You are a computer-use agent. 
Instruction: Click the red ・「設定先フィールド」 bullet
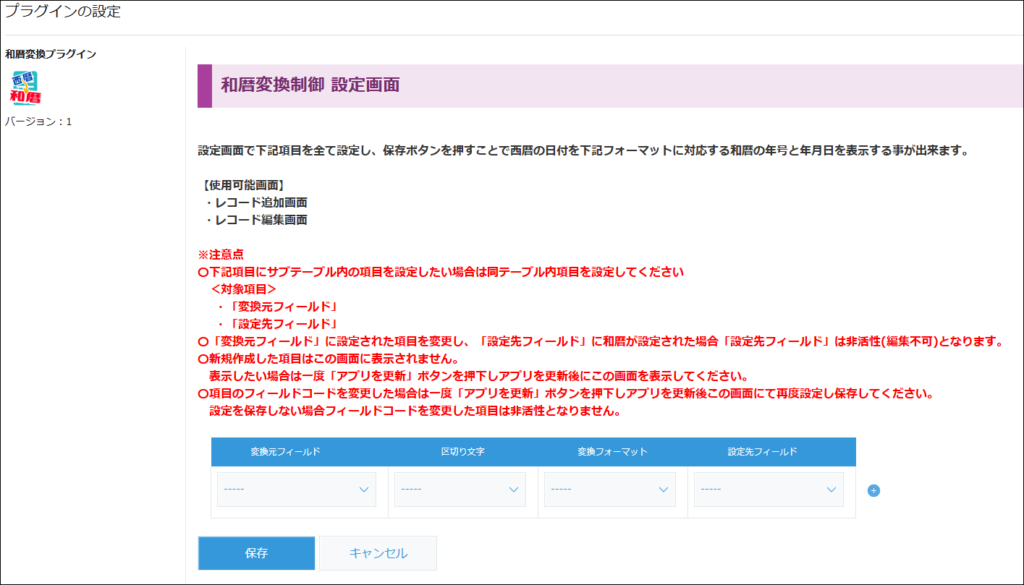point(278,324)
